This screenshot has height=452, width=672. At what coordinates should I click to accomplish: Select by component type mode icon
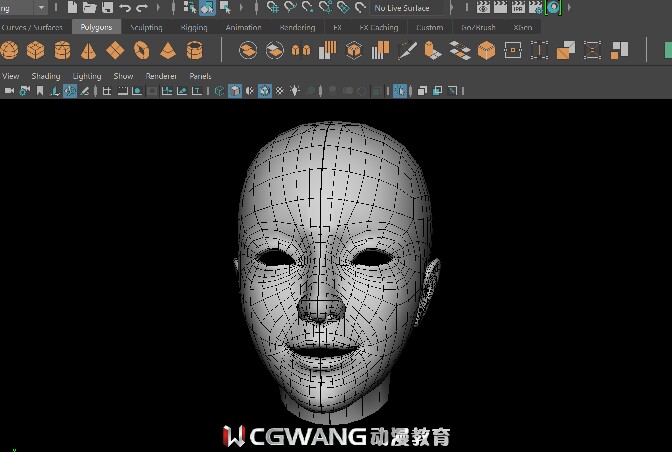pyautogui.click(x=225, y=7)
